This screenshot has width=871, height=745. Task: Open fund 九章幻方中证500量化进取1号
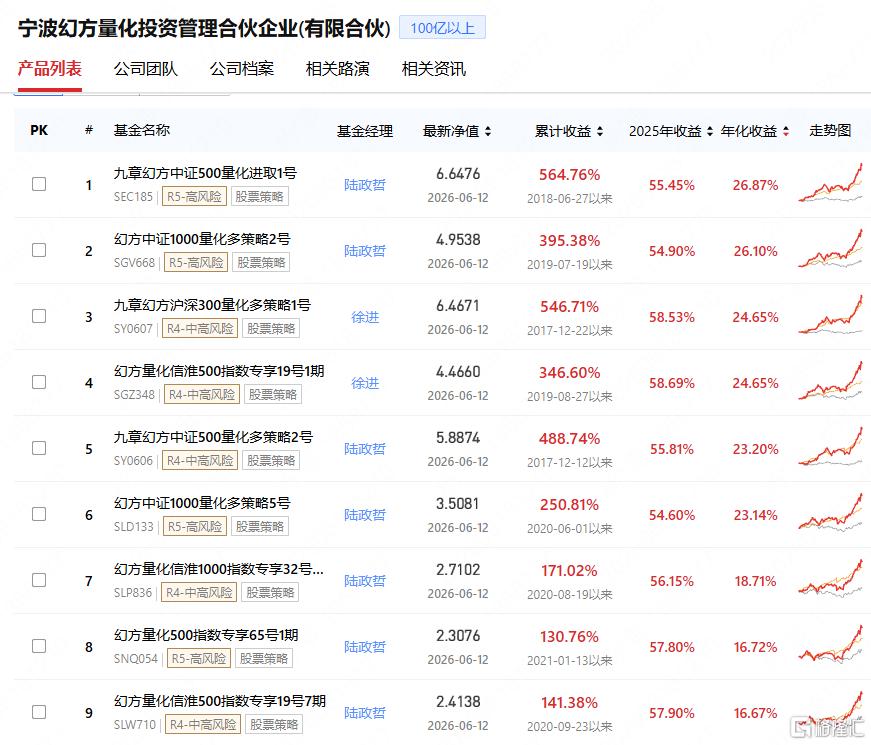pos(205,173)
